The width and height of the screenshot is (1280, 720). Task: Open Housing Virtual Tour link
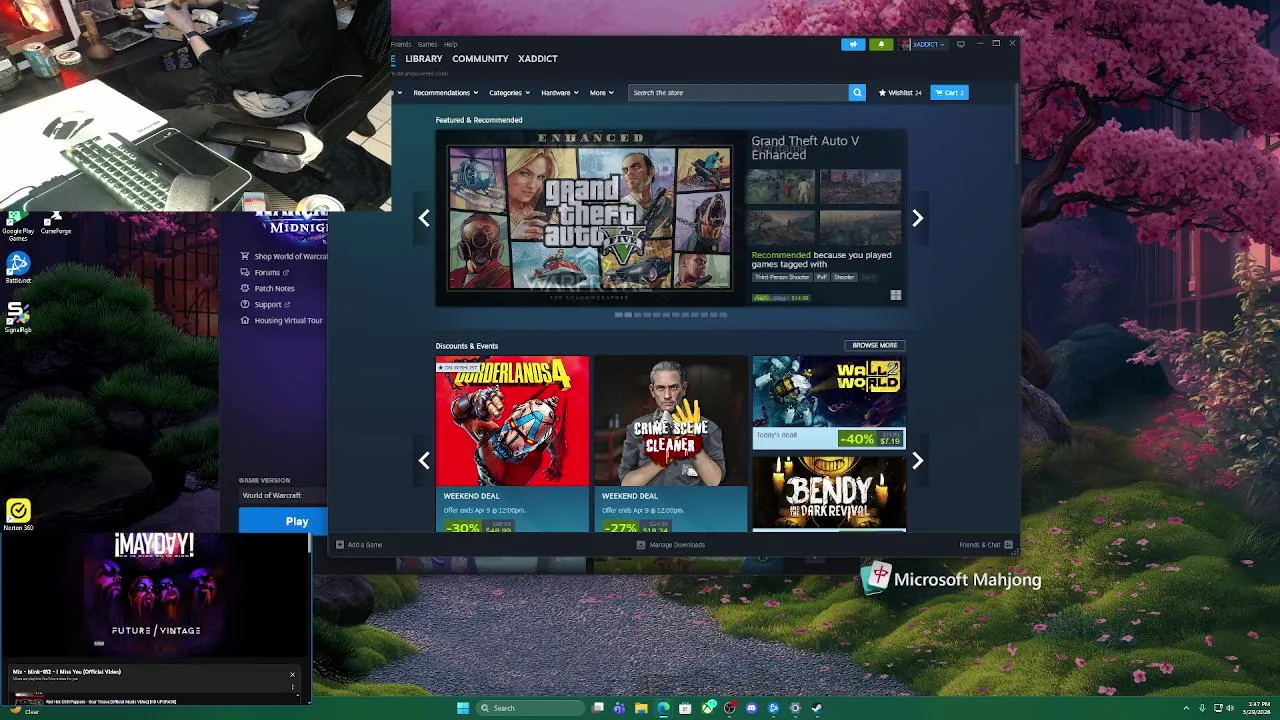coord(282,320)
